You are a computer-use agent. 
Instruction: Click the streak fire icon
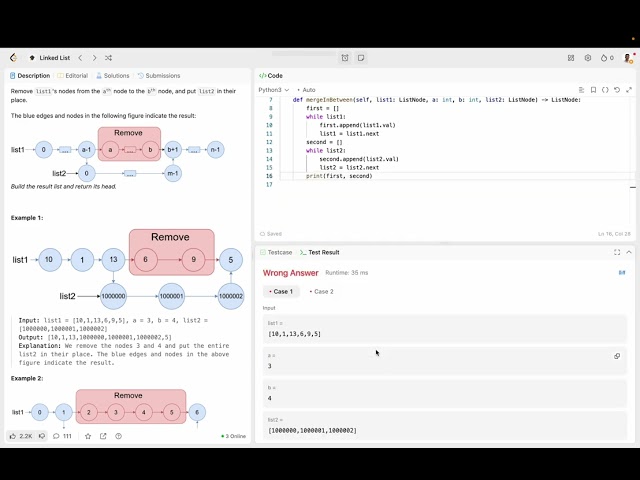(x=606, y=58)
